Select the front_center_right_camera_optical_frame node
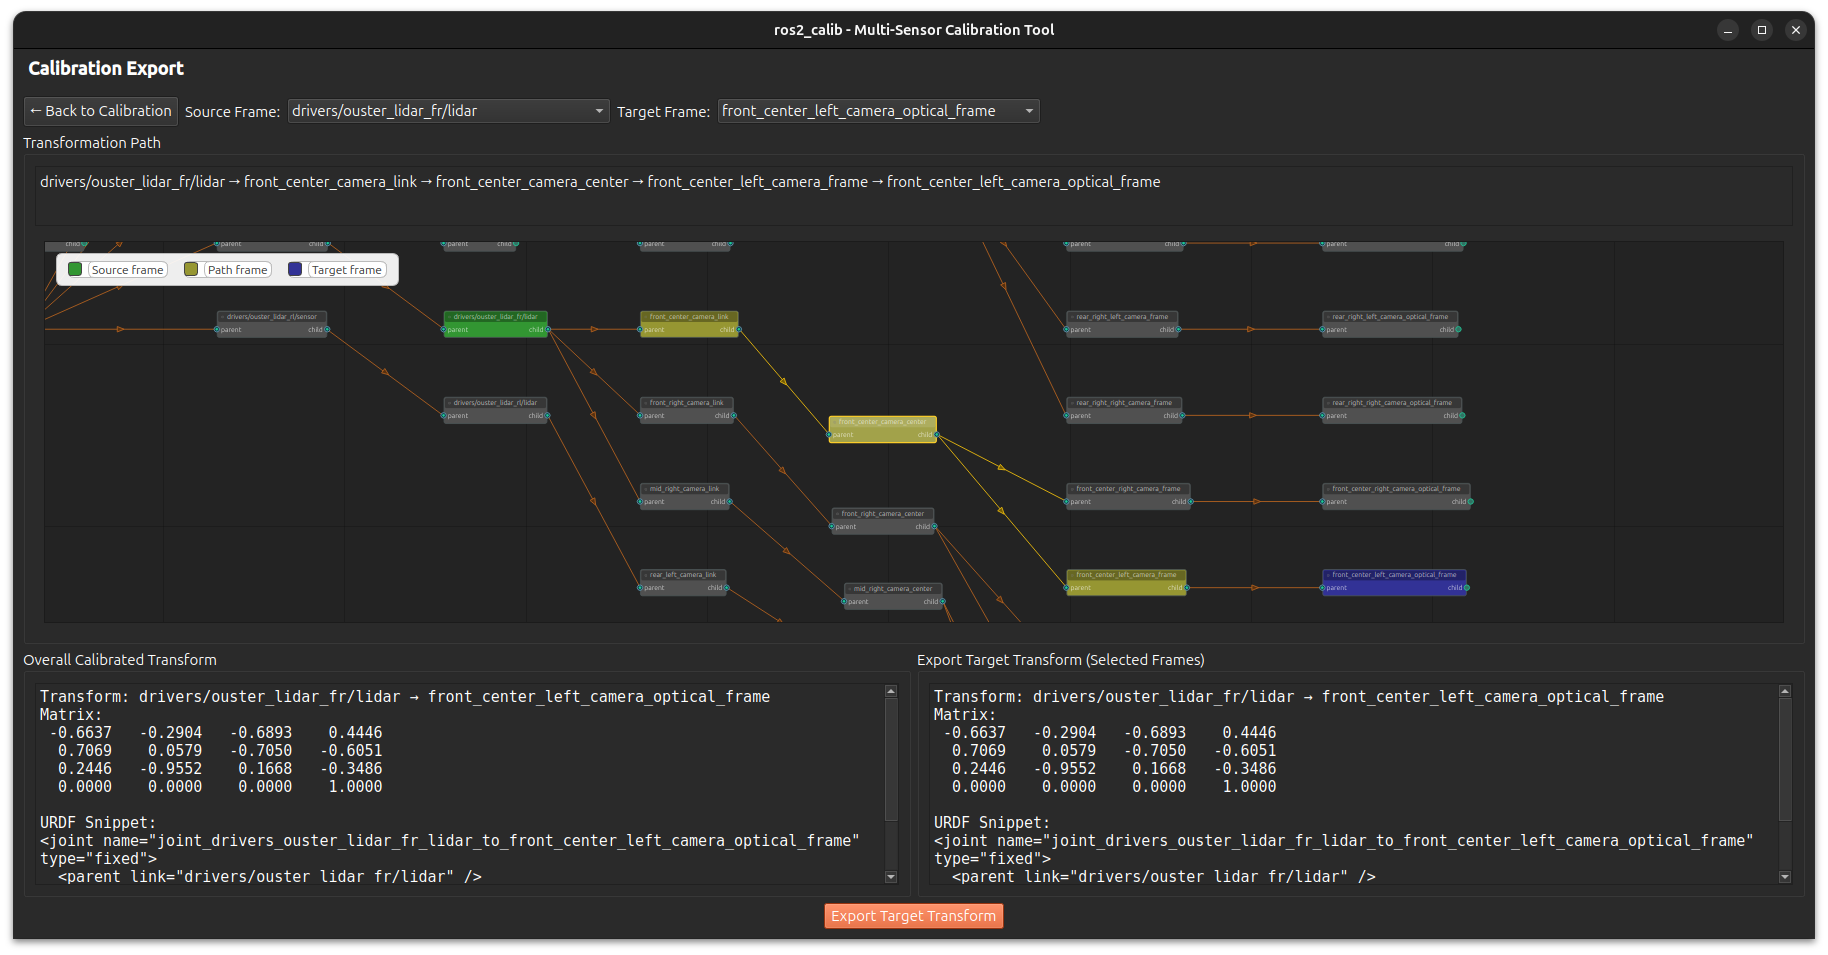 (x=1397, y=495)
